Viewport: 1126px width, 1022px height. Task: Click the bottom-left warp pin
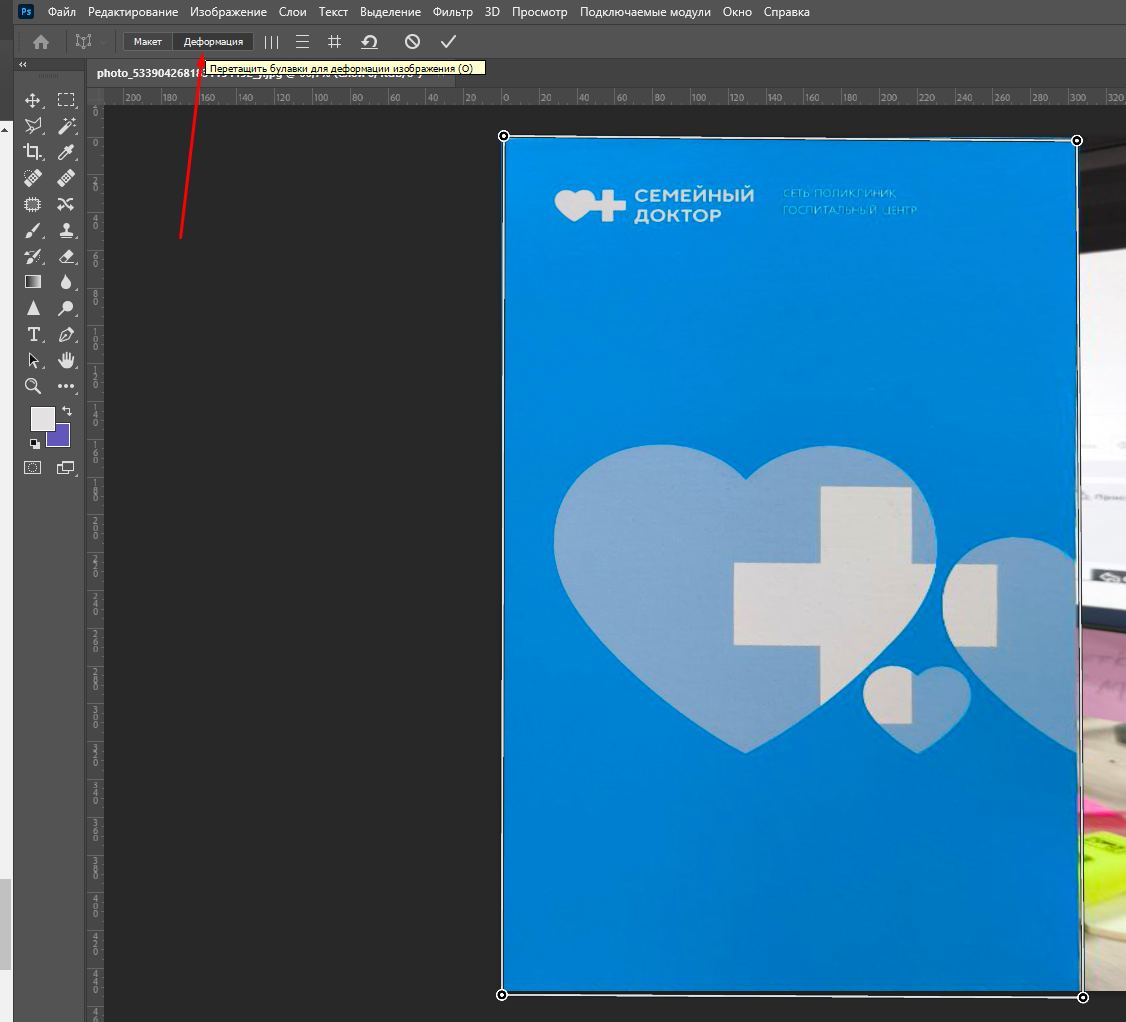click(x=502, y=995)
